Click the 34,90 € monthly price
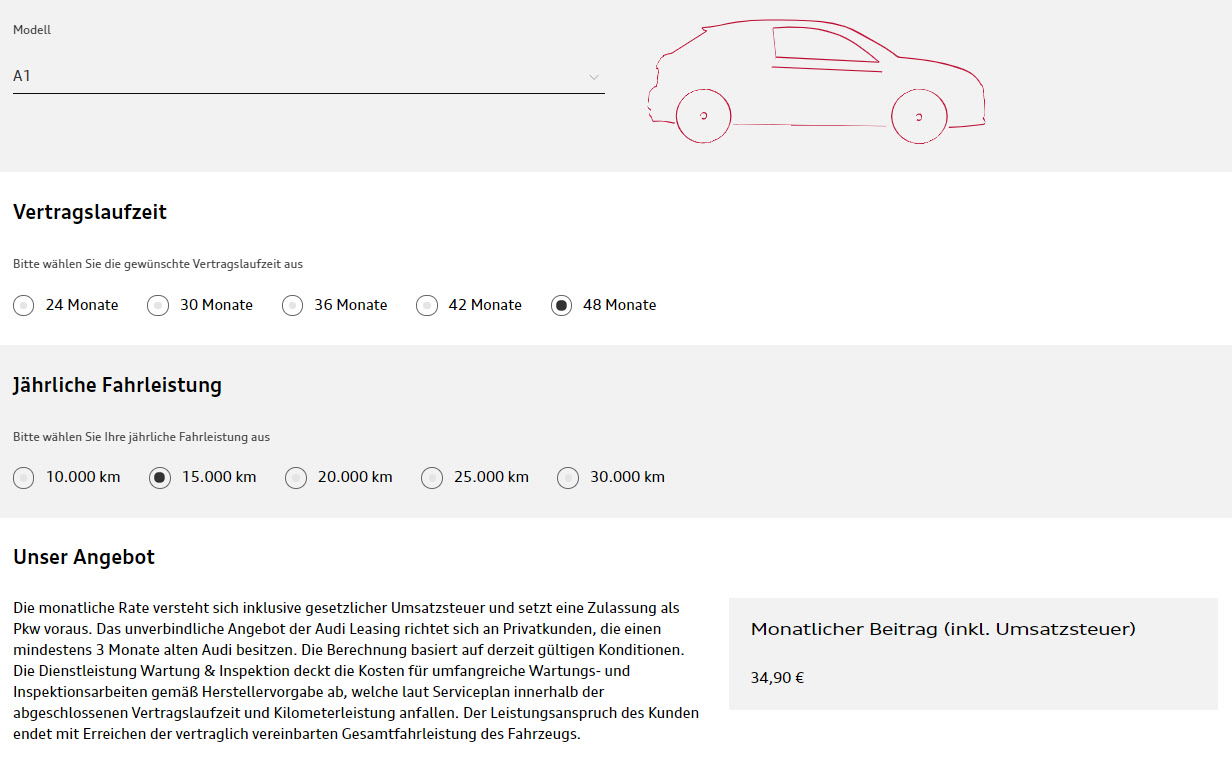The height and width of the screenshot is (758, 1232). coord(777,678)
